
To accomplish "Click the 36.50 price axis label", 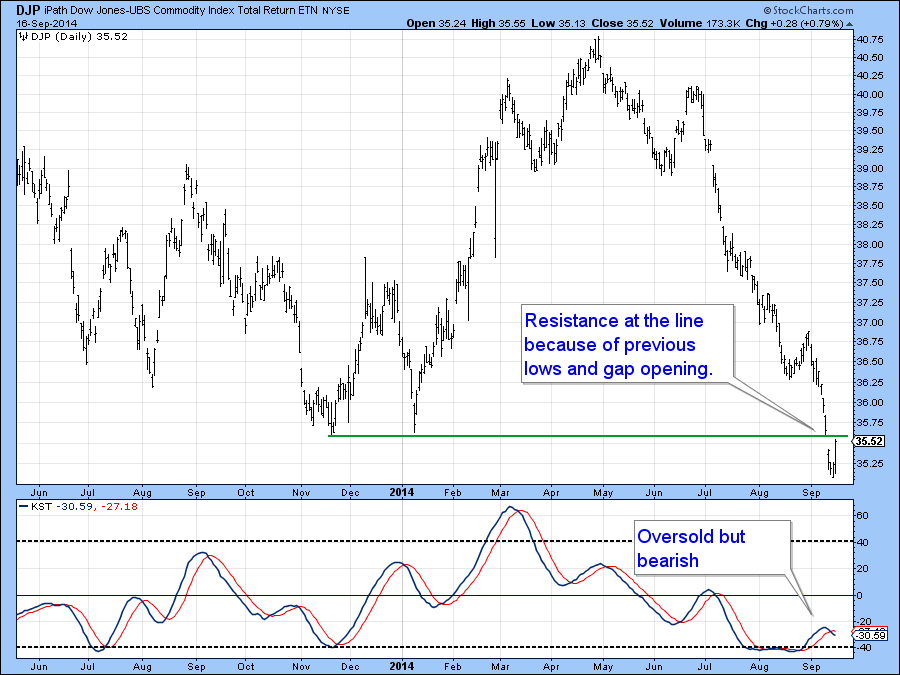I will point(869,362).
